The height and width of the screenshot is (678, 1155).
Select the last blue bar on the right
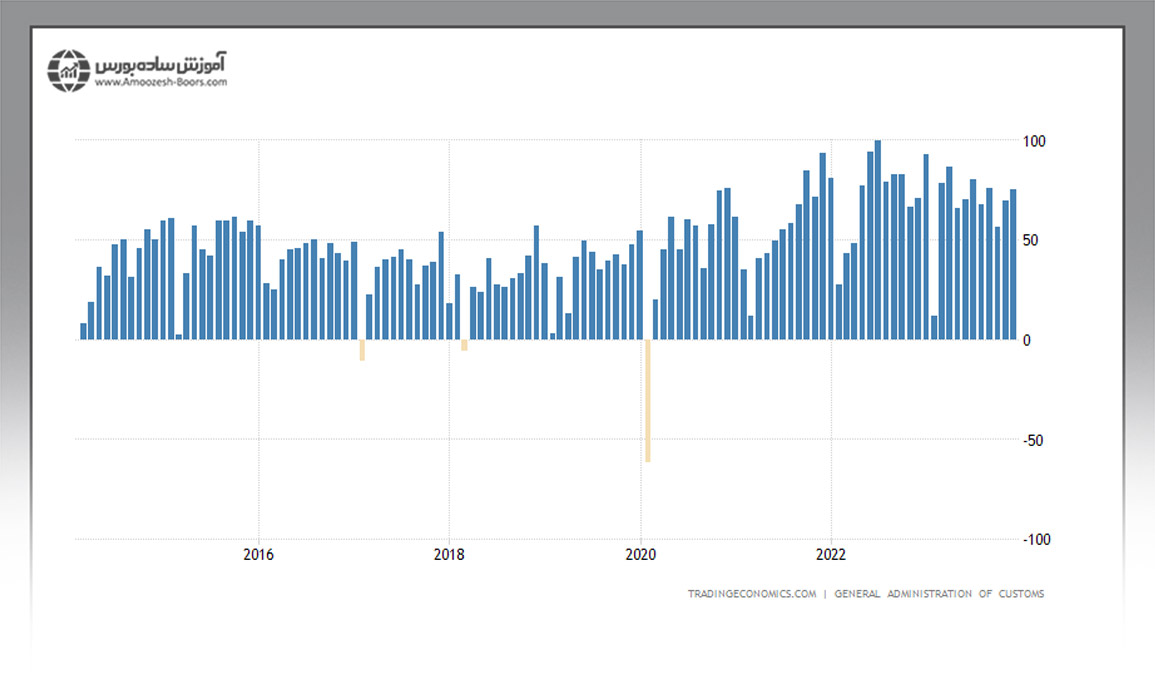[x=1013, y=265]
